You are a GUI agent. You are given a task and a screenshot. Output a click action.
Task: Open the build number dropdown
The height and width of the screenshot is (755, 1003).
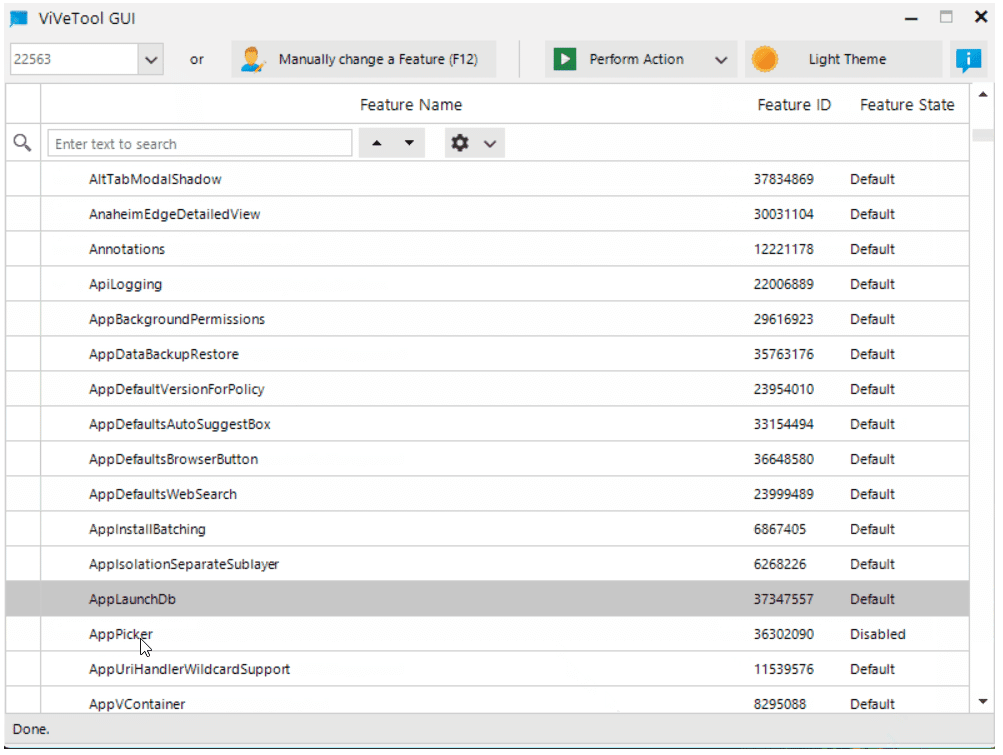coord(151,60)
